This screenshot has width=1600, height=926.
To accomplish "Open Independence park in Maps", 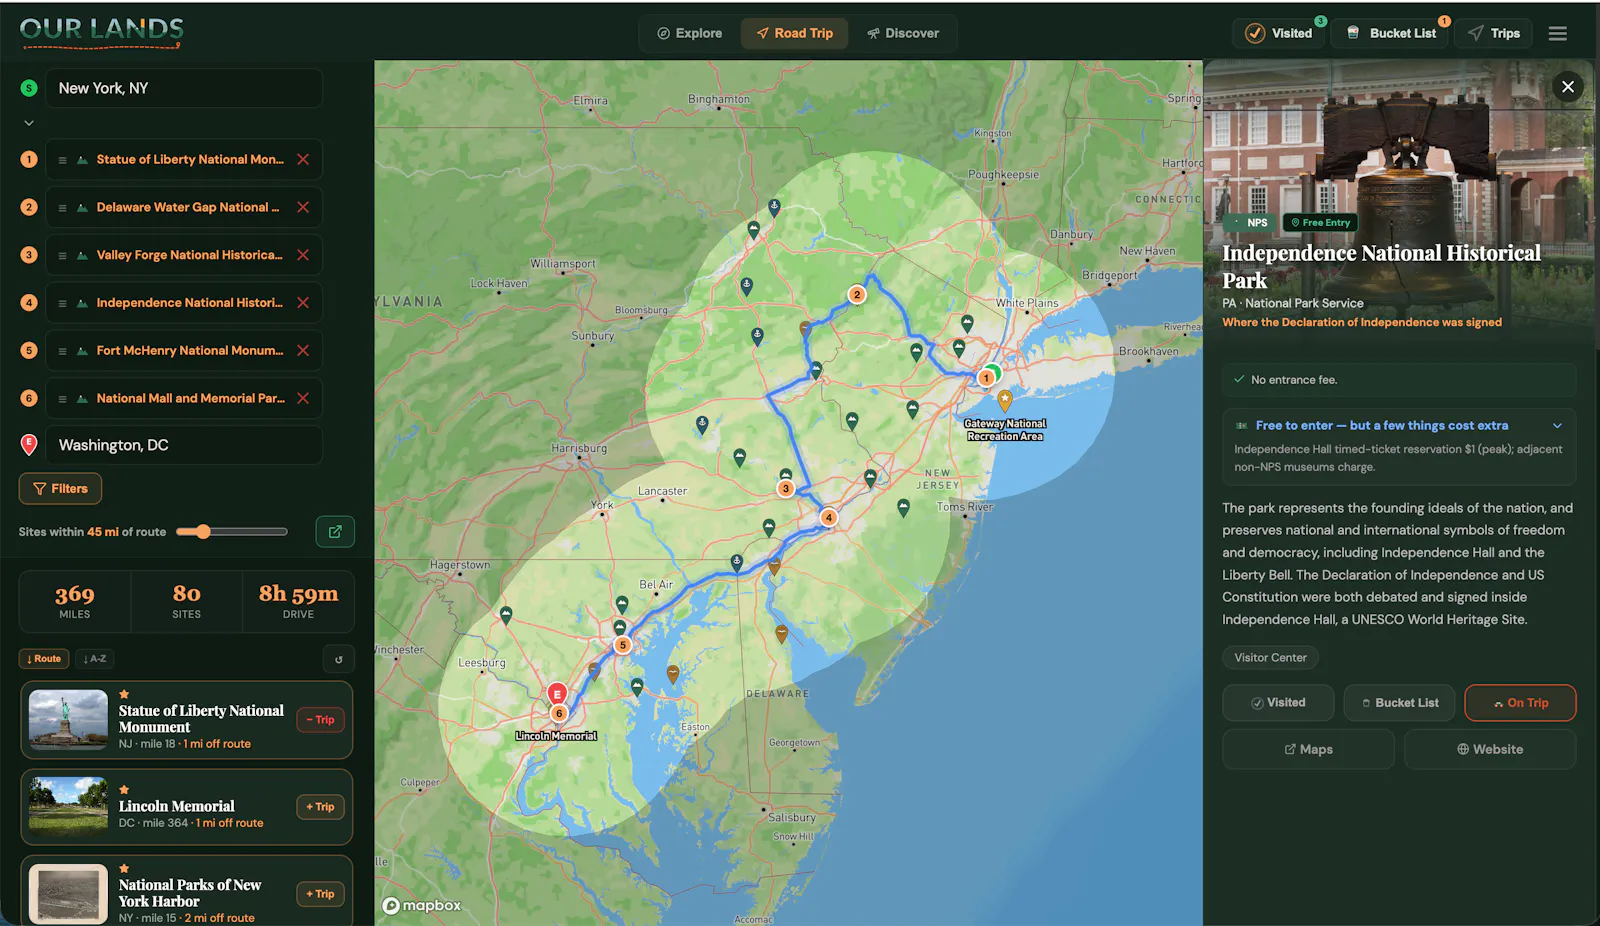I will point(1308,750).
